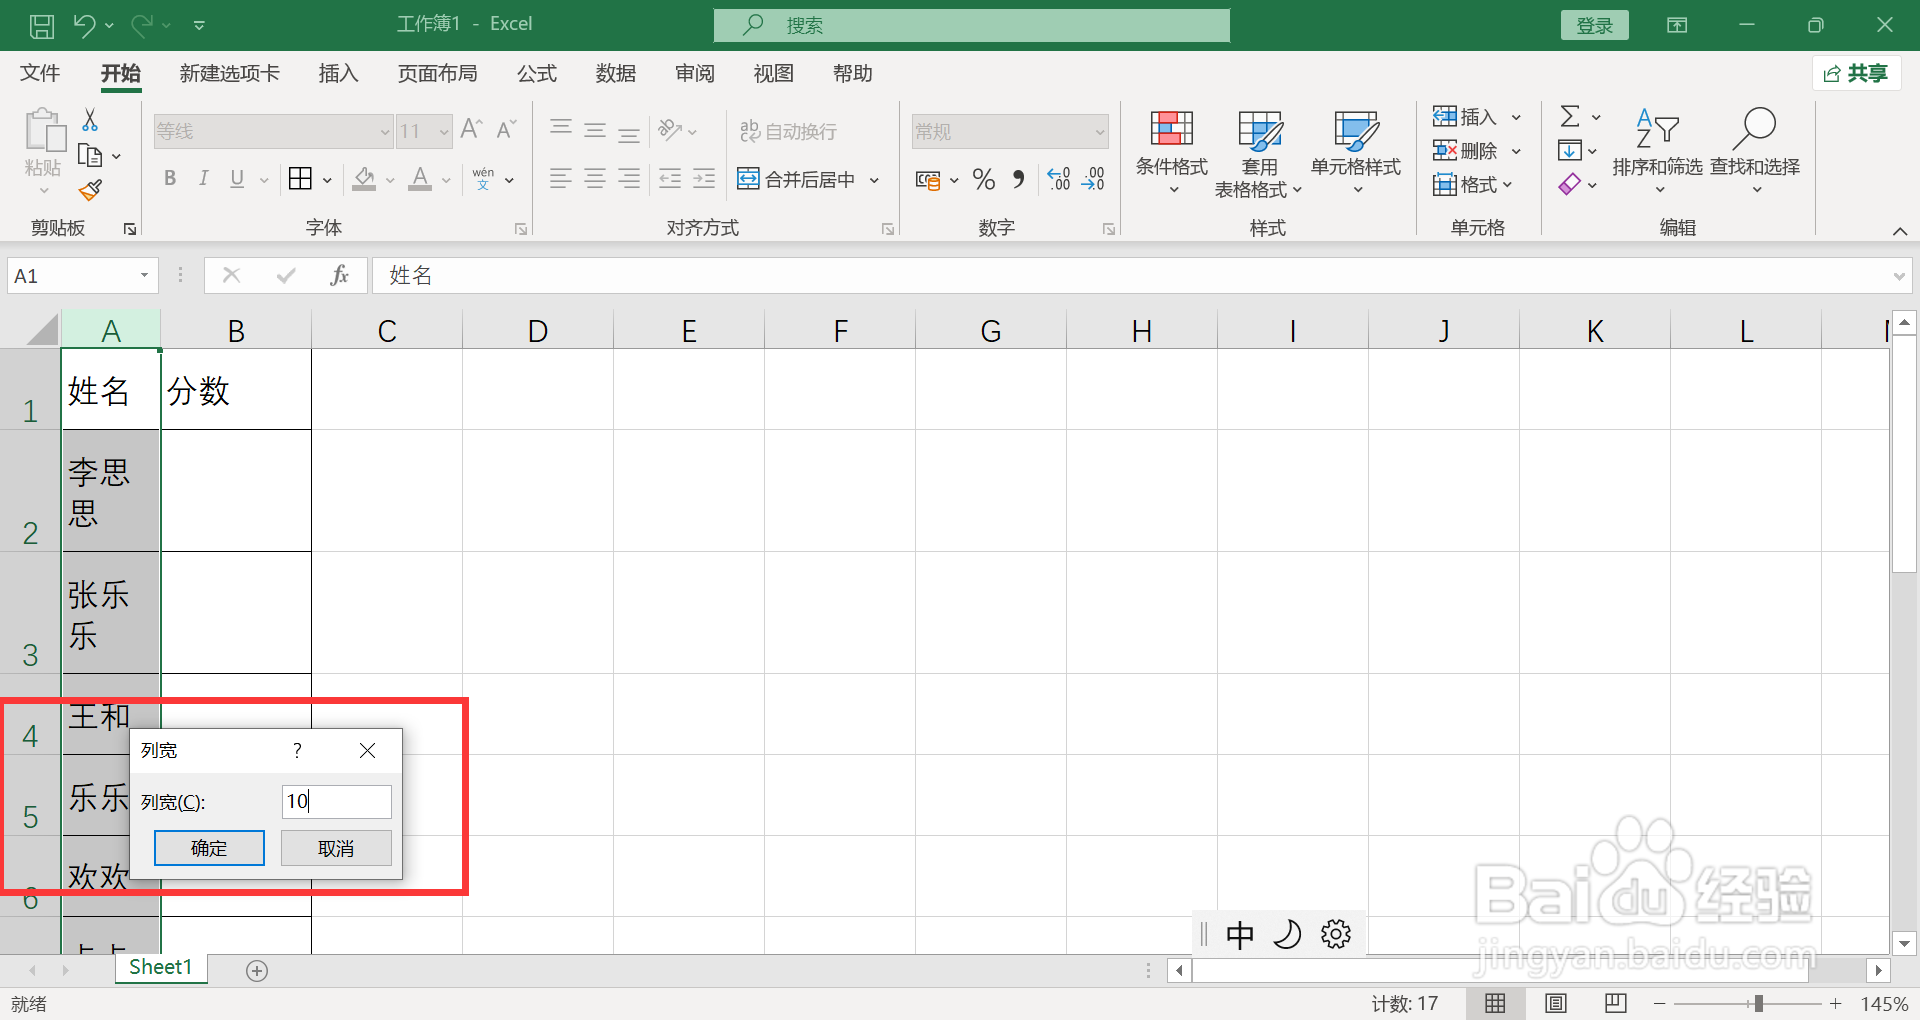
Task: Click the Paste clipboard icon
Action: 44,130
